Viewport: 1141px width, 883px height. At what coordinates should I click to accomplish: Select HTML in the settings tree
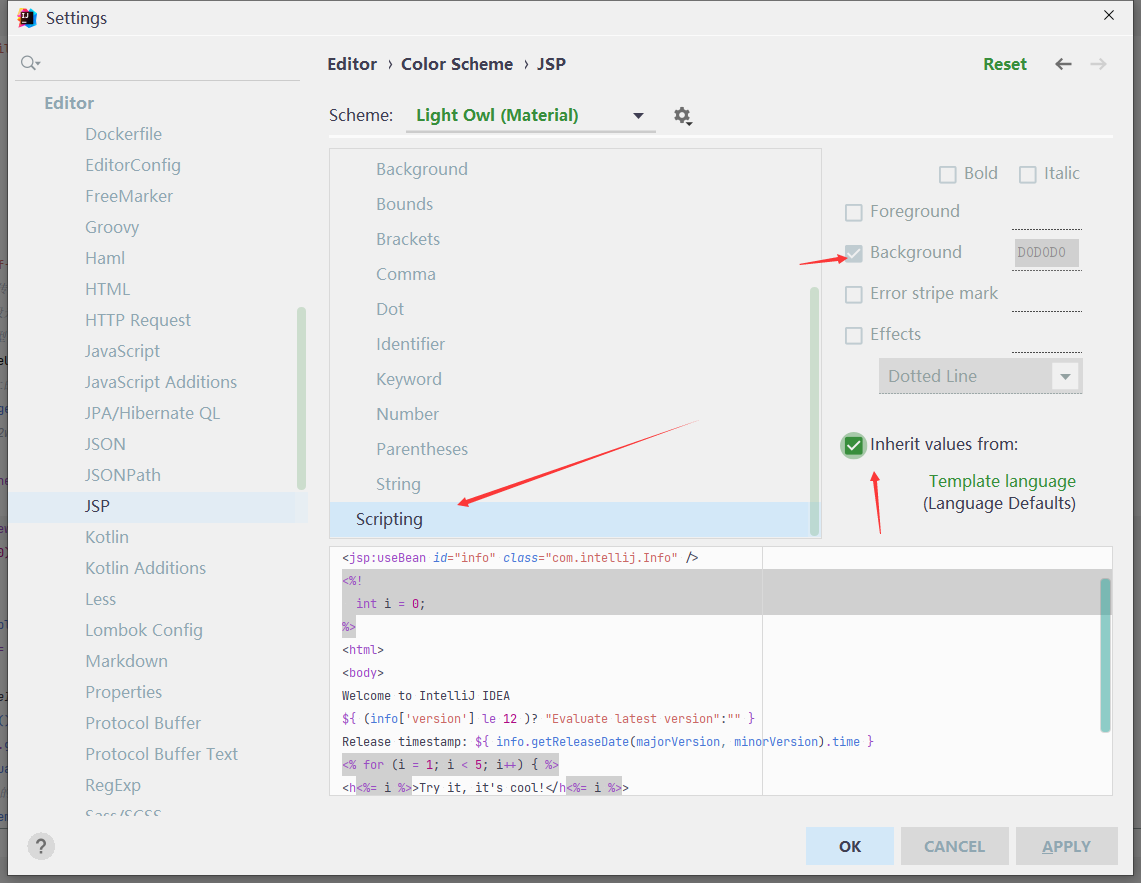tap(108, 289)
